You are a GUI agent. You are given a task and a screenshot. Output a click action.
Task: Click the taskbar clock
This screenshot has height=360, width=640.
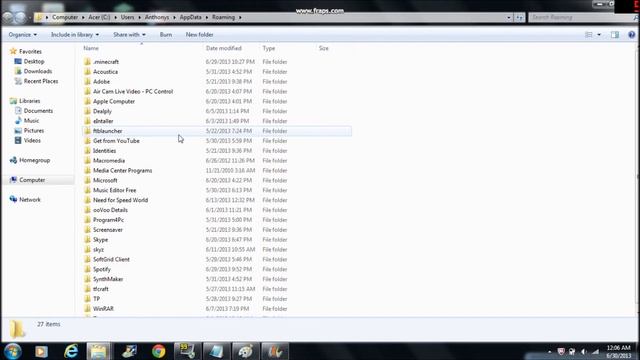(x=618, y=351)
